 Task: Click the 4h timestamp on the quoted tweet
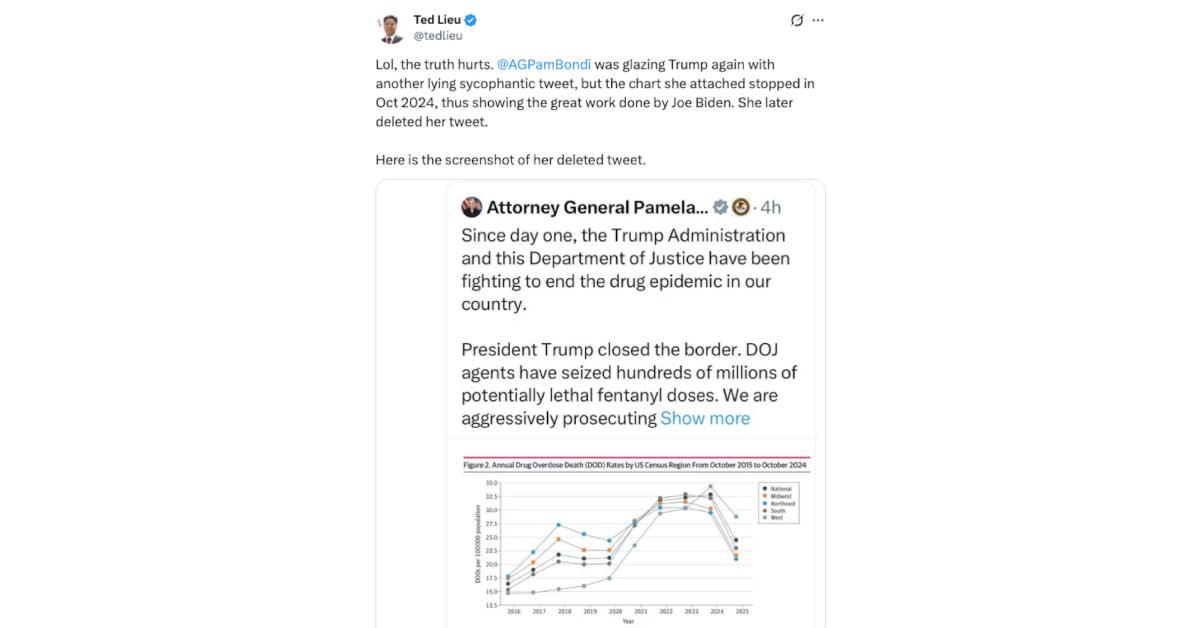point(770,207)
